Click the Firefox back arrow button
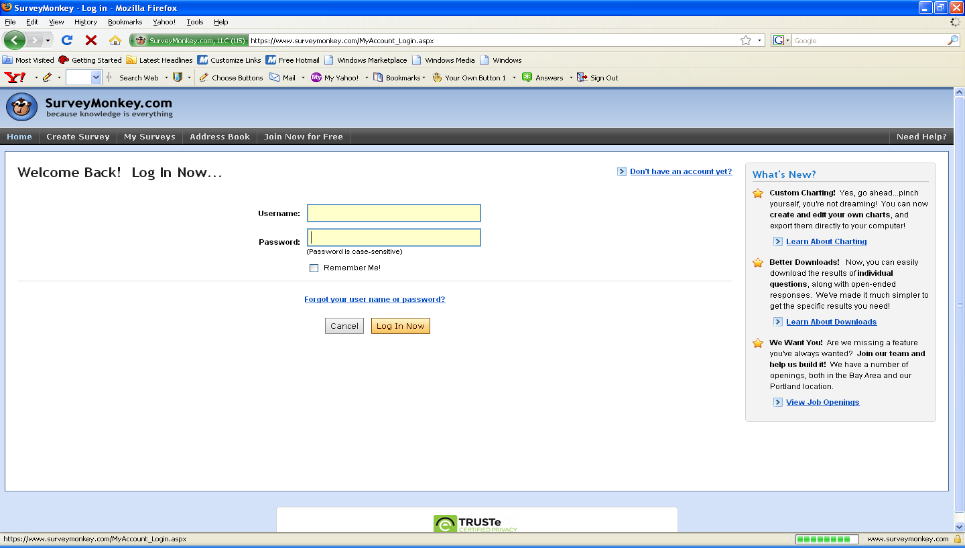This screenshot has height=548, width=965. (x=14, y=40)
